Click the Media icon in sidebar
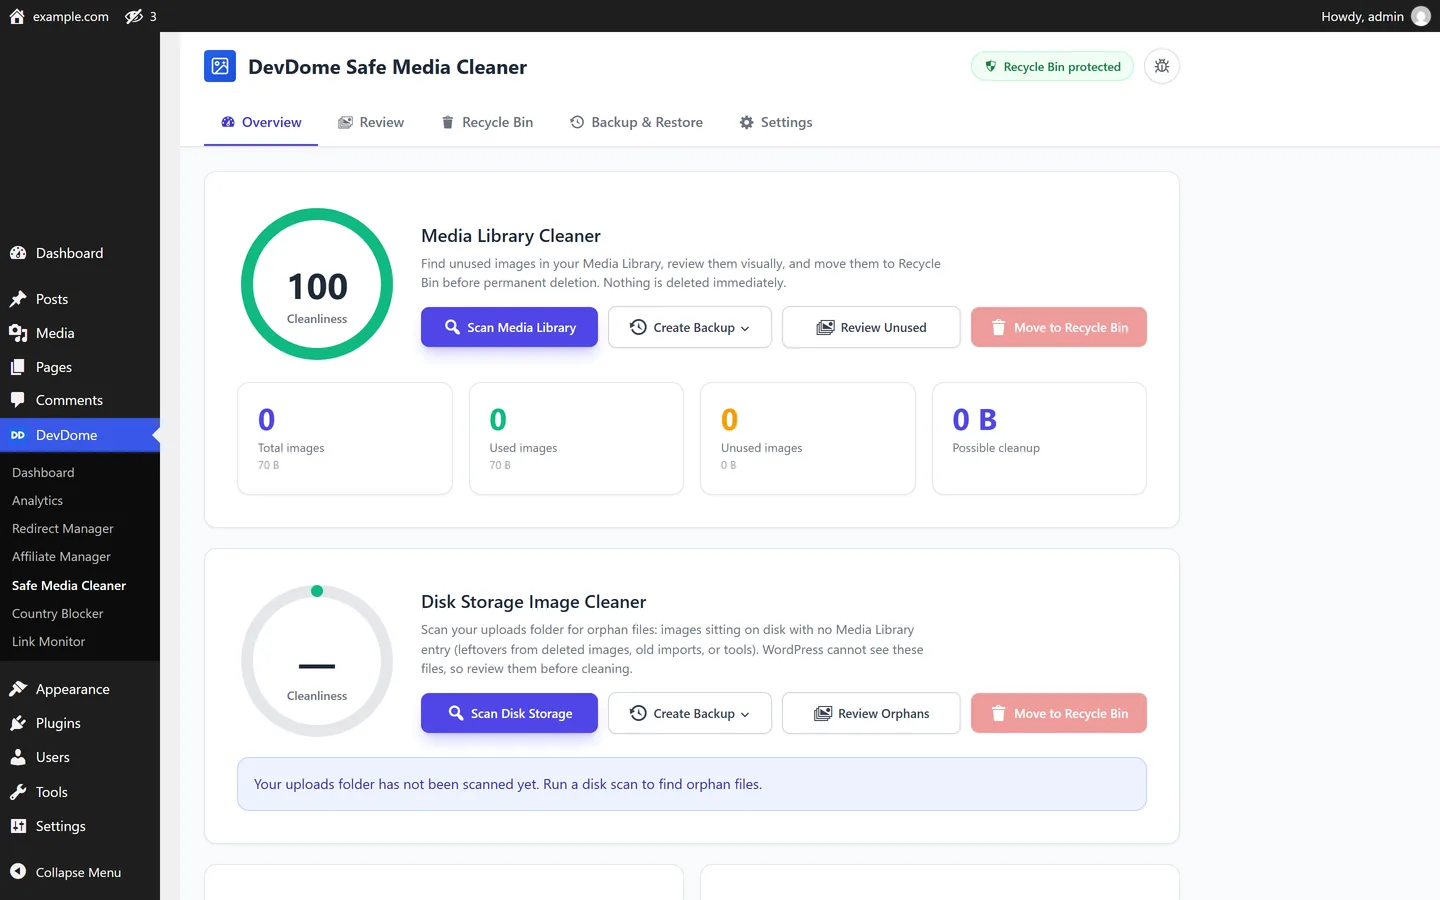This screenshot has width=1440, height=900. (x=18, y=333)
